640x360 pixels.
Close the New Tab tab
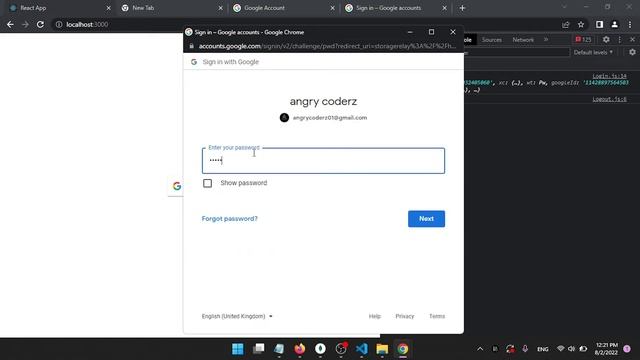coord(220,8)
